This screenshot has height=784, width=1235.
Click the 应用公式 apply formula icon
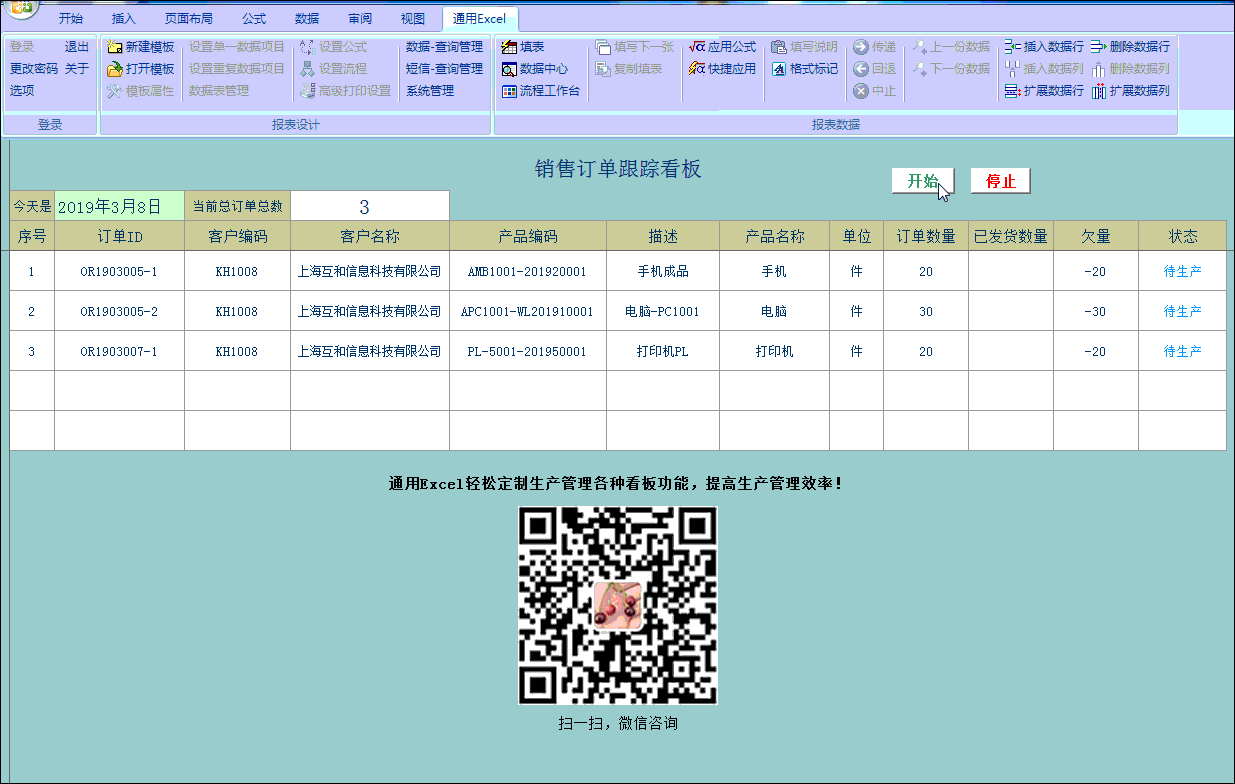[x=697, y=47]
